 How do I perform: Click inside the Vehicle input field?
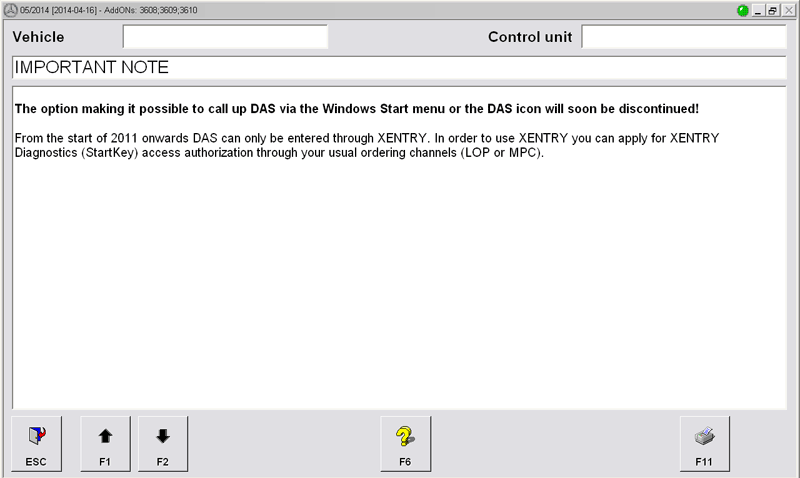[x=225, y=37]
